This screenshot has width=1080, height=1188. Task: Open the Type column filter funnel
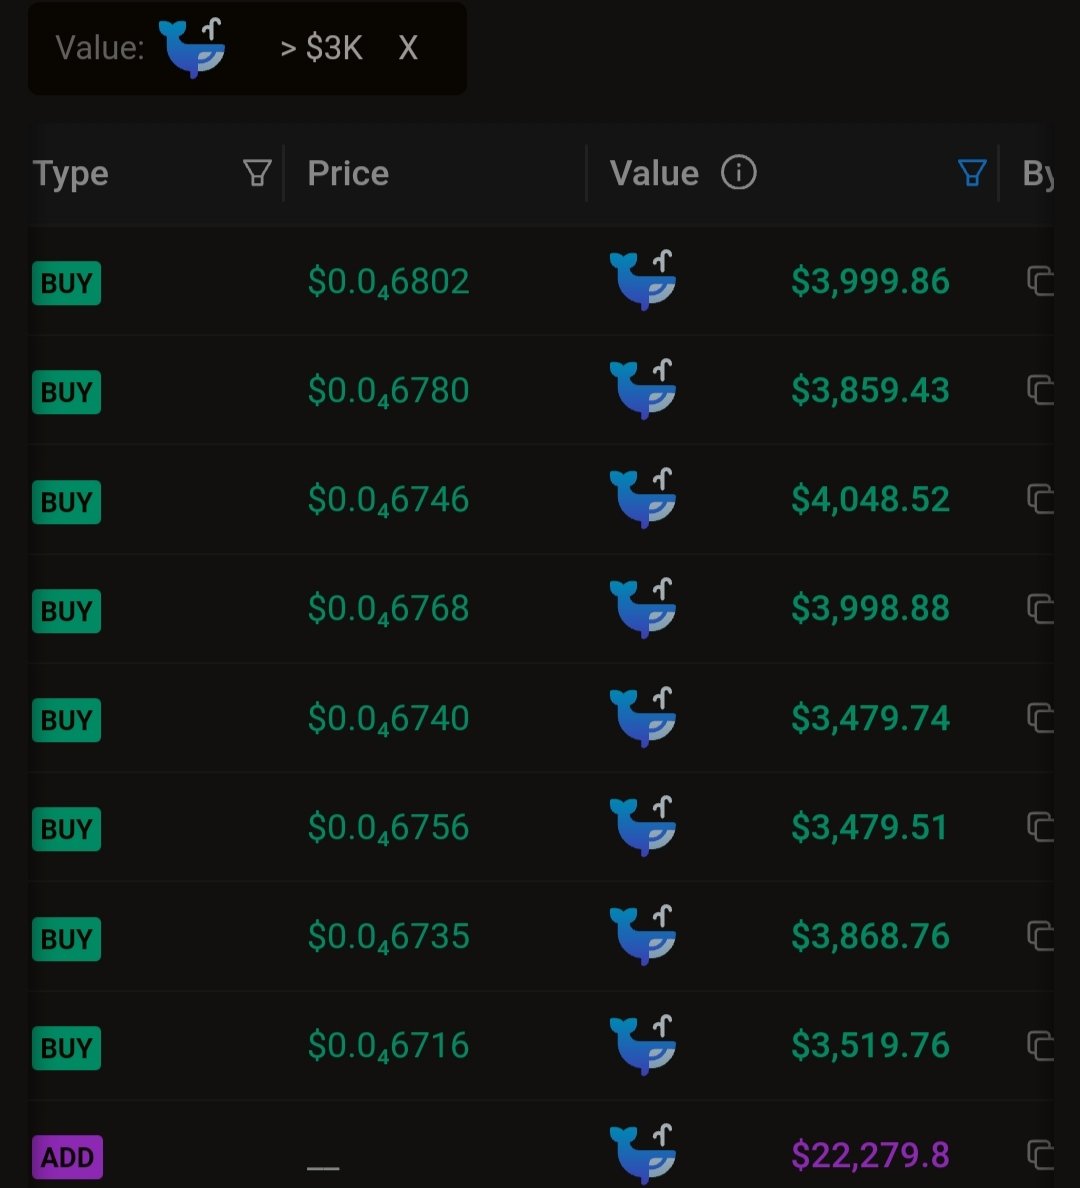[x=257, y=173]
